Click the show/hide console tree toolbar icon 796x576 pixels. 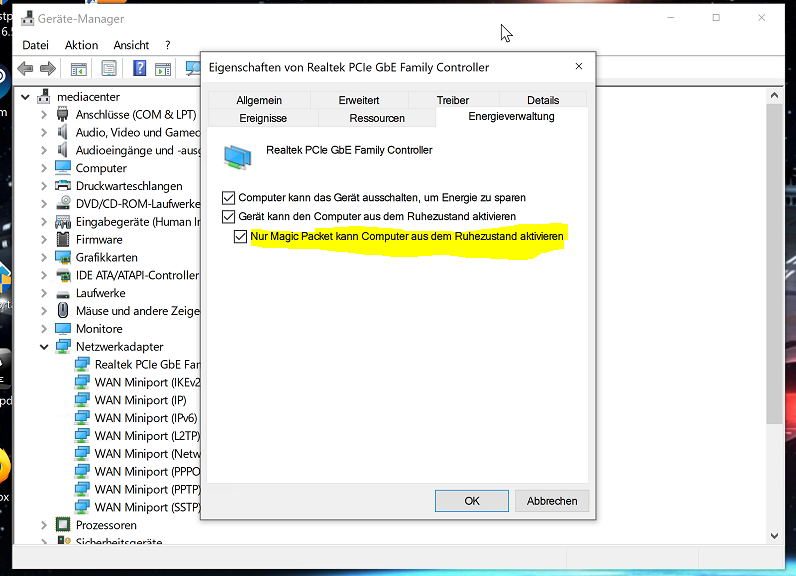tap(79, 69)
